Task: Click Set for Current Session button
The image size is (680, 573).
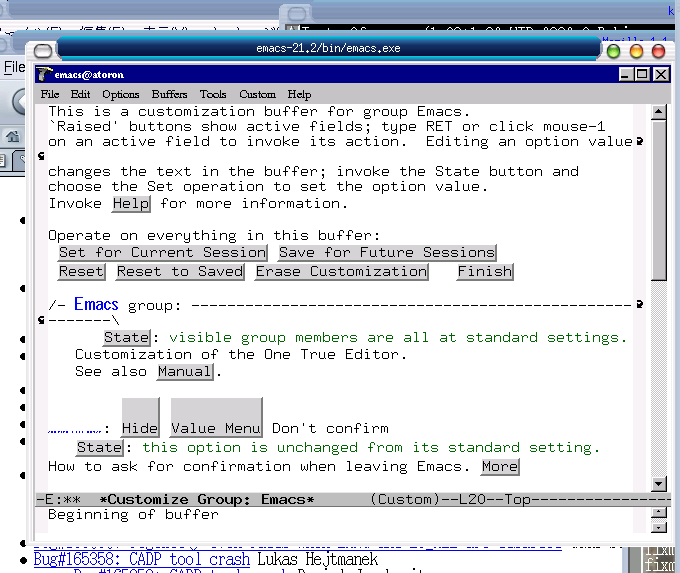Action: click(x=163, y=252)
